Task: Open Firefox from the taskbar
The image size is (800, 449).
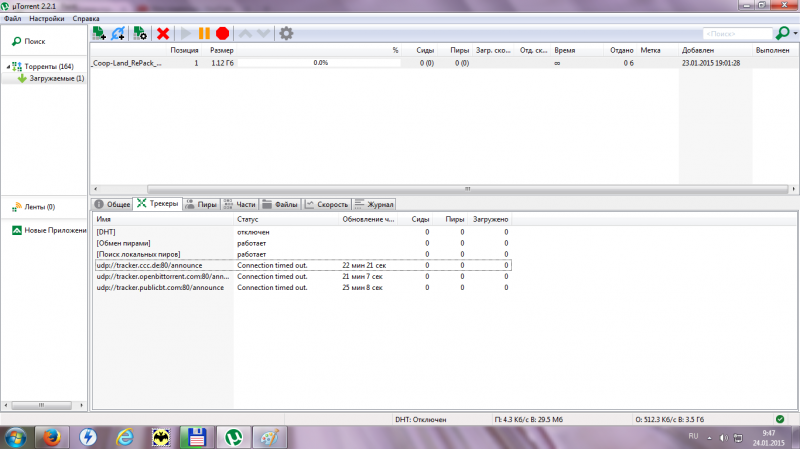Action: click(x=52, y=438)
